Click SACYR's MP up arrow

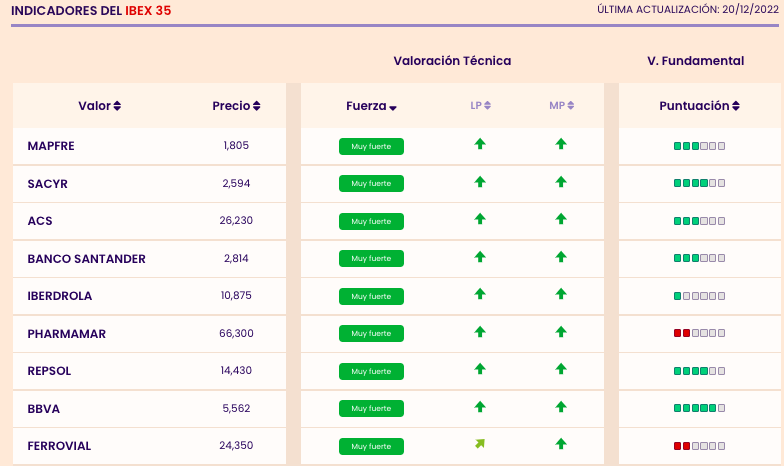[561, 182]
